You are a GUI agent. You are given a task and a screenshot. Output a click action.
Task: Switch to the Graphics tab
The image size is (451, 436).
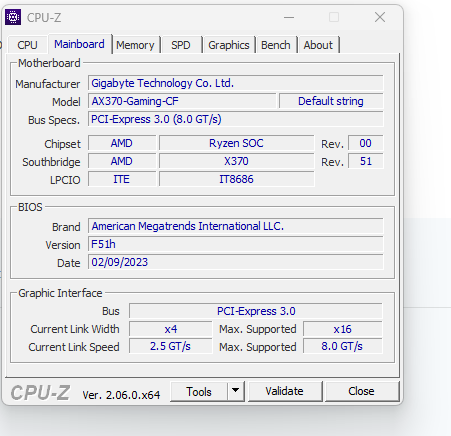229,45
